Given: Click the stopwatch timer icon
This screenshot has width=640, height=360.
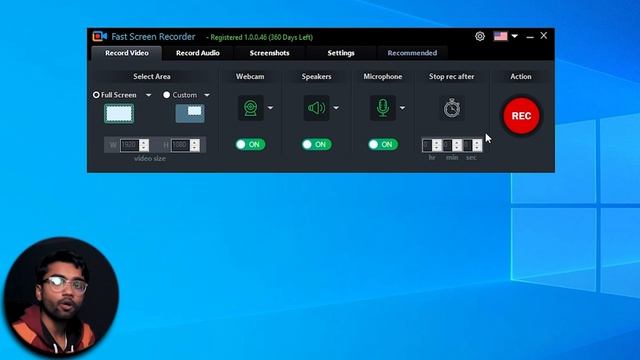Looking at the screenshot, I should point(452,108).
